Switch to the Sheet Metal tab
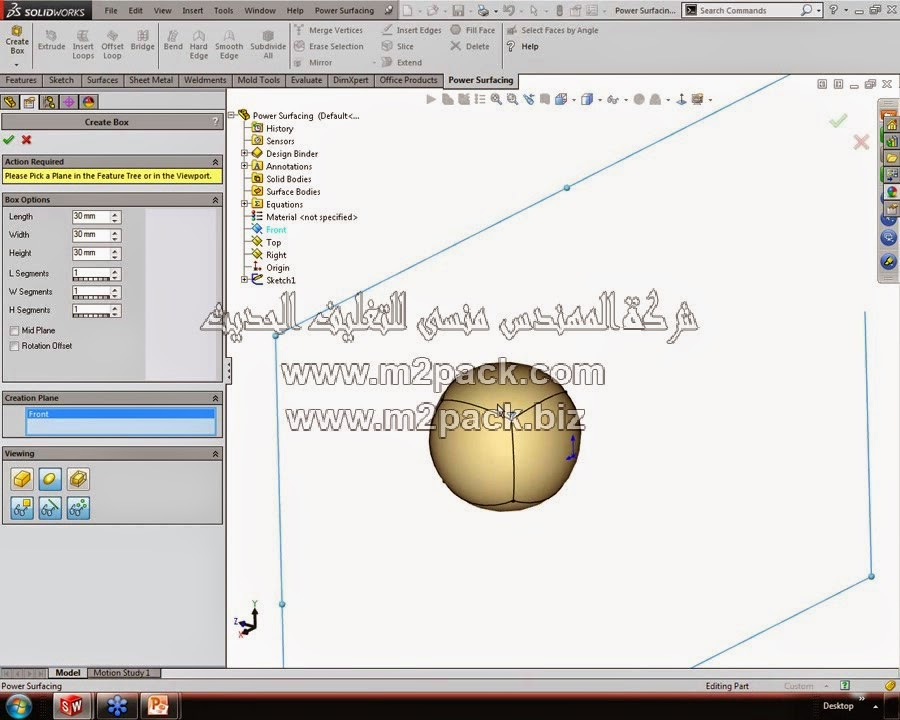This screenshot has height=720, width=900. 151,80
